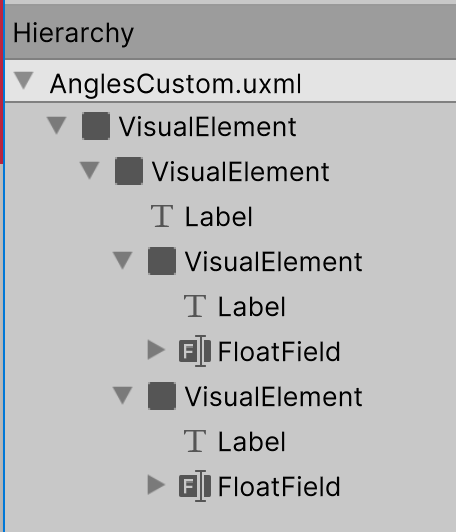Collapse the second-level VisualElement arrow
The image size is (456, 532).
click(x=90, y=170)
